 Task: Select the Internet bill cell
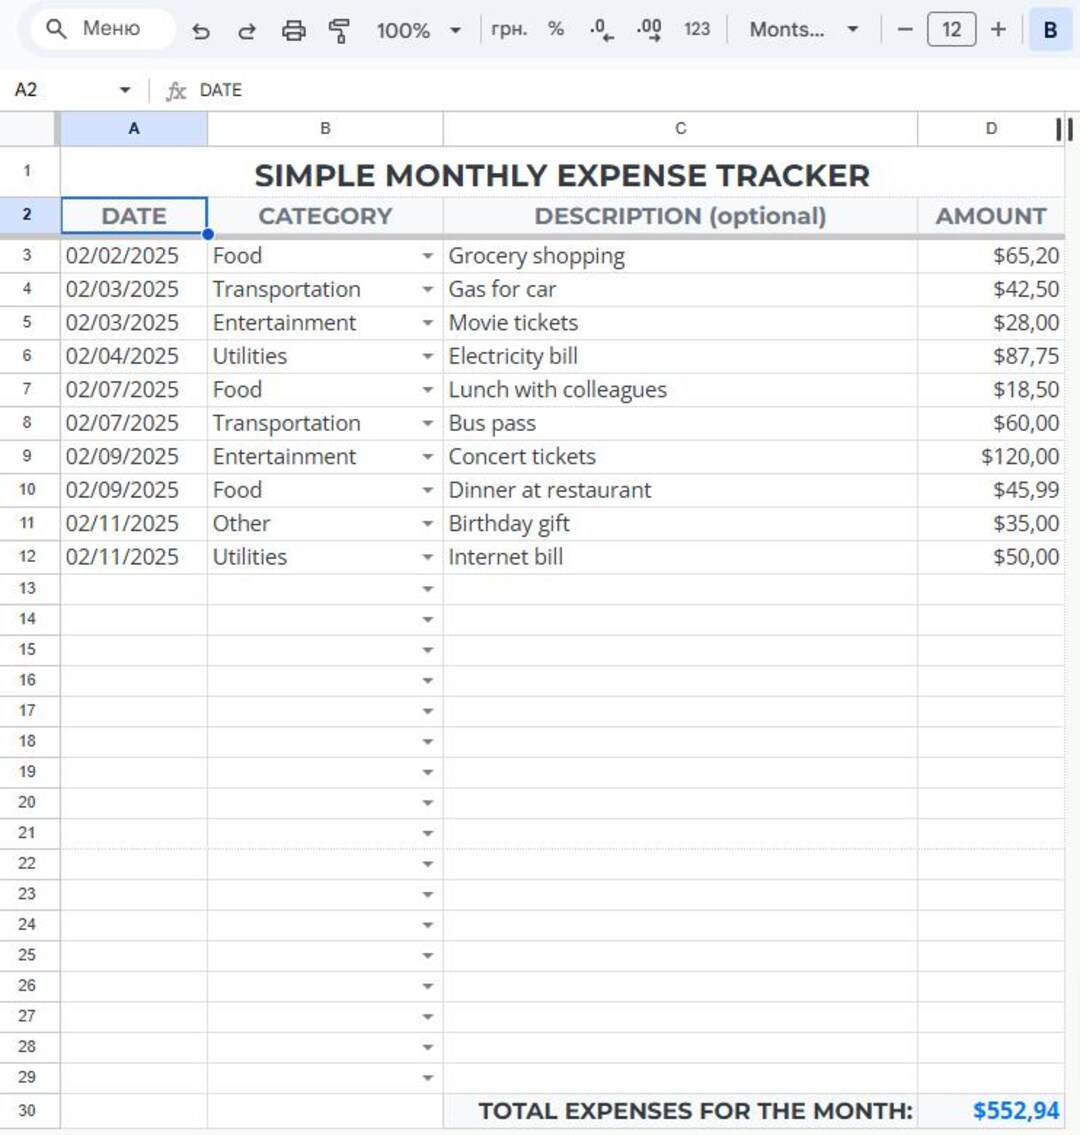coord(680,557)
